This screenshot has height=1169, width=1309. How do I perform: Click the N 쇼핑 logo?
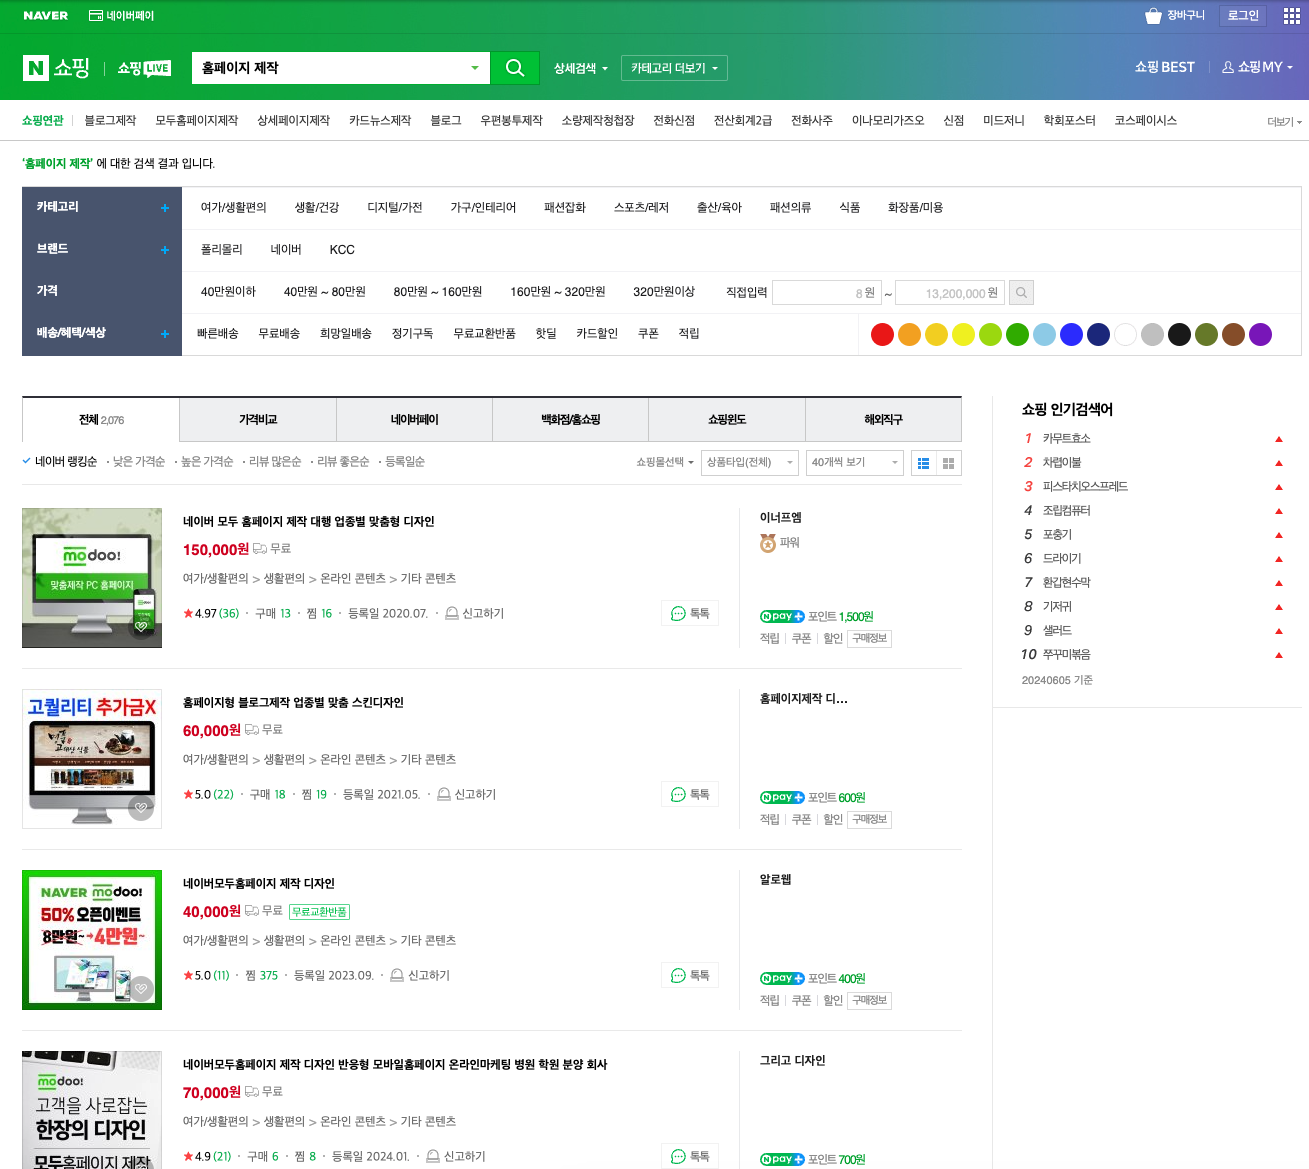coord(57,68)
